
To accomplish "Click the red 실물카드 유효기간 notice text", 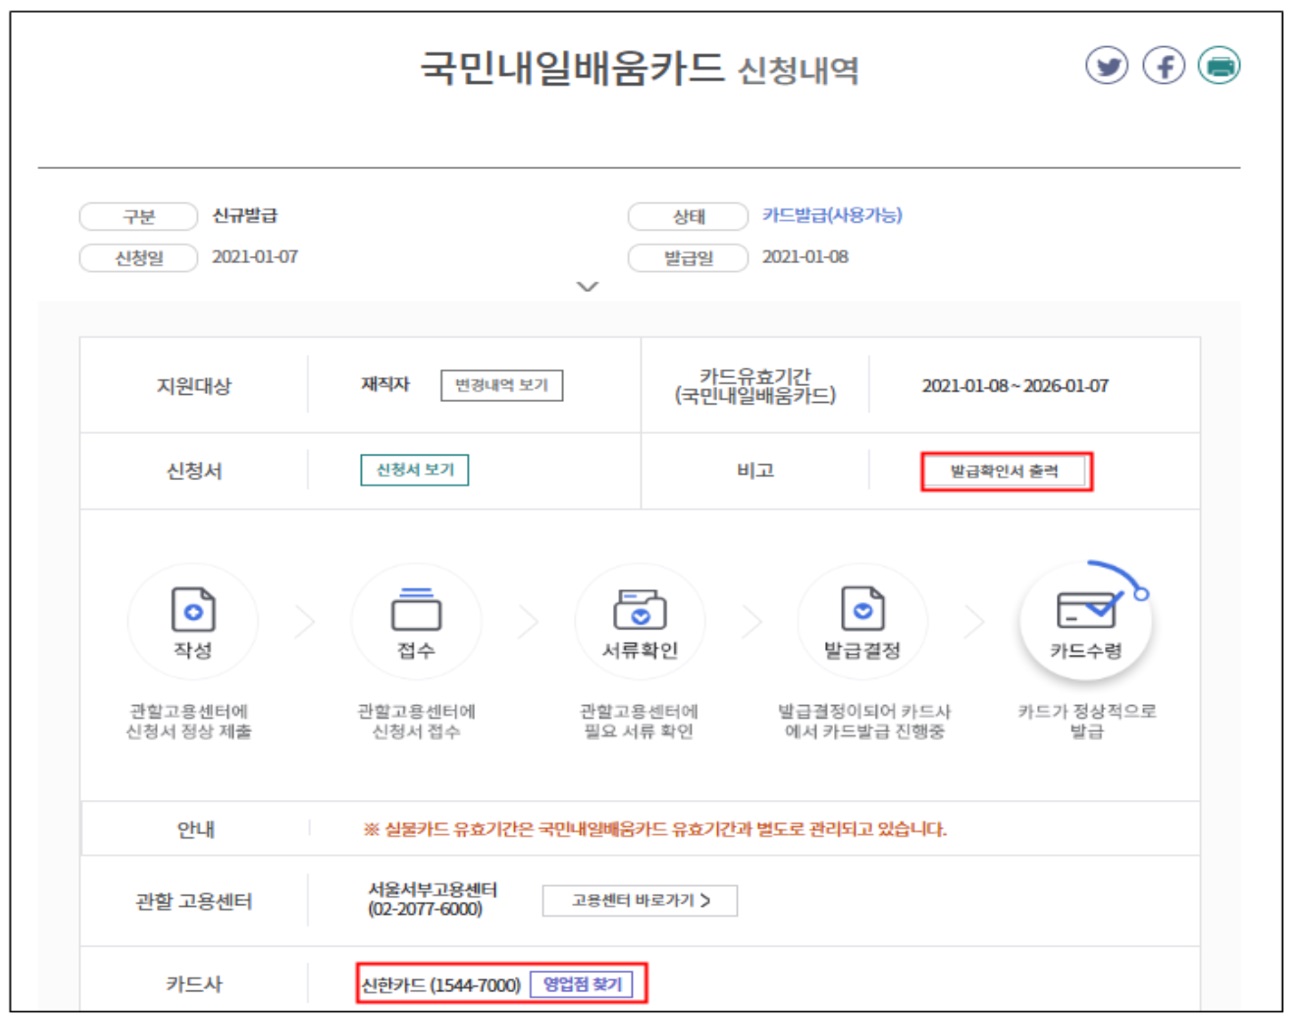I will pyautogui.click(x=655, y=829).
